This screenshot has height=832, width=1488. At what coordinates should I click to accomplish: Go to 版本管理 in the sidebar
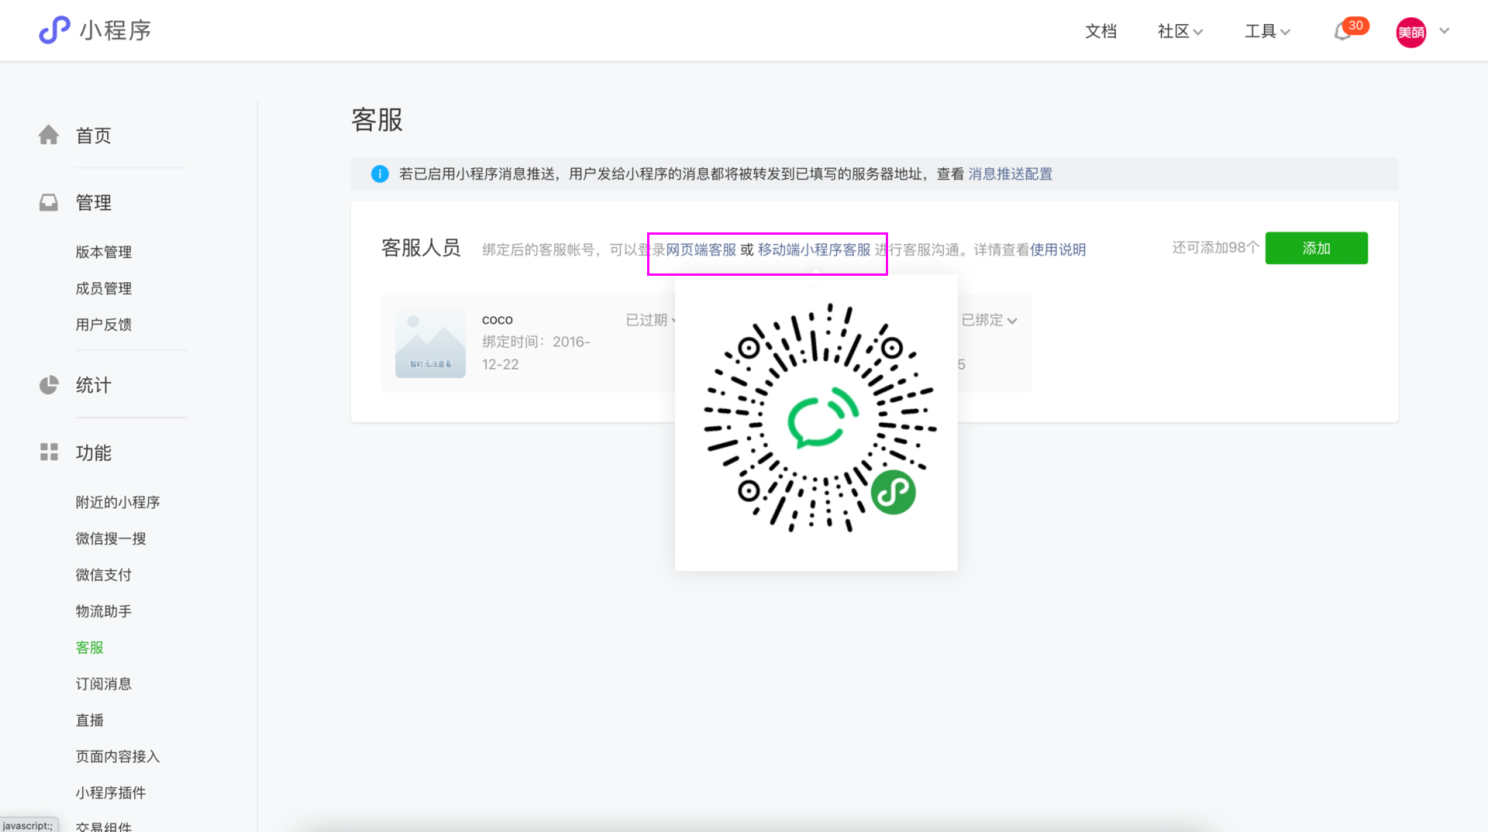pos(104,252)
